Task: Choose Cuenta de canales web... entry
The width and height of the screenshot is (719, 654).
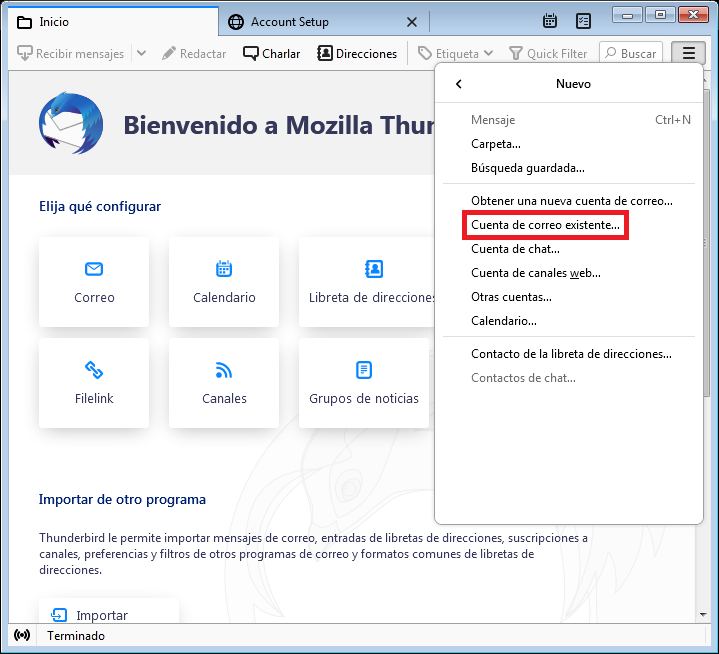Action: (x=569, y=273)
